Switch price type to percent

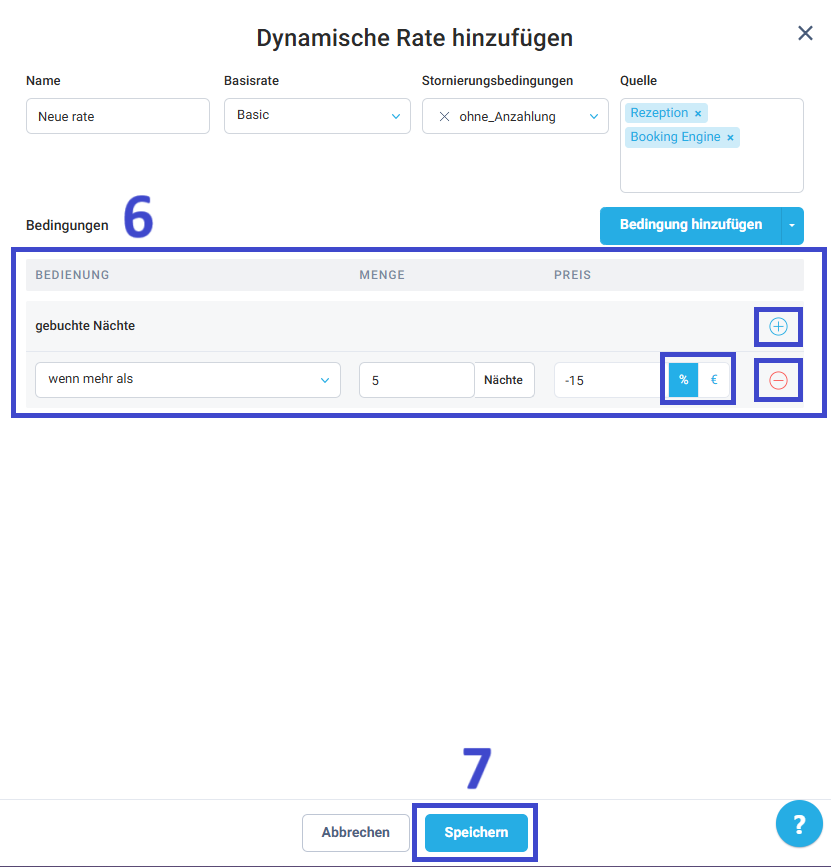[x=683, y=380]
